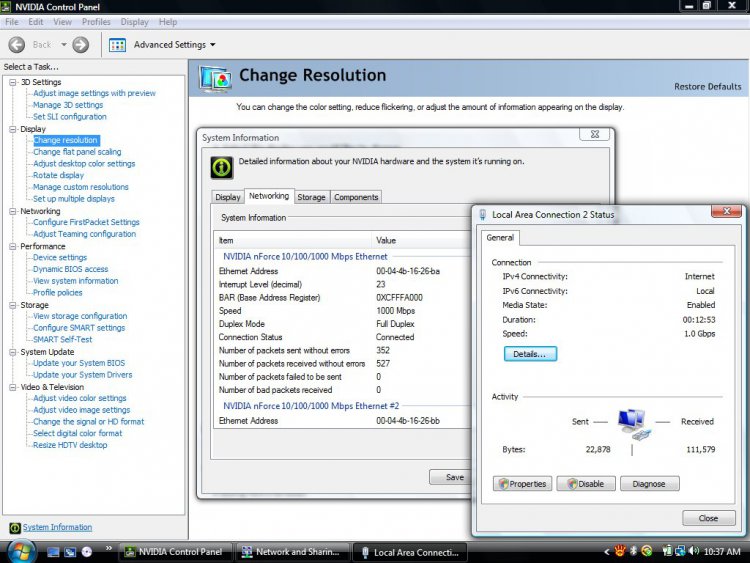This screenshot has height=563, width=750.
Task: Switch to the Storage tab
Action: [x=311, y=197]
